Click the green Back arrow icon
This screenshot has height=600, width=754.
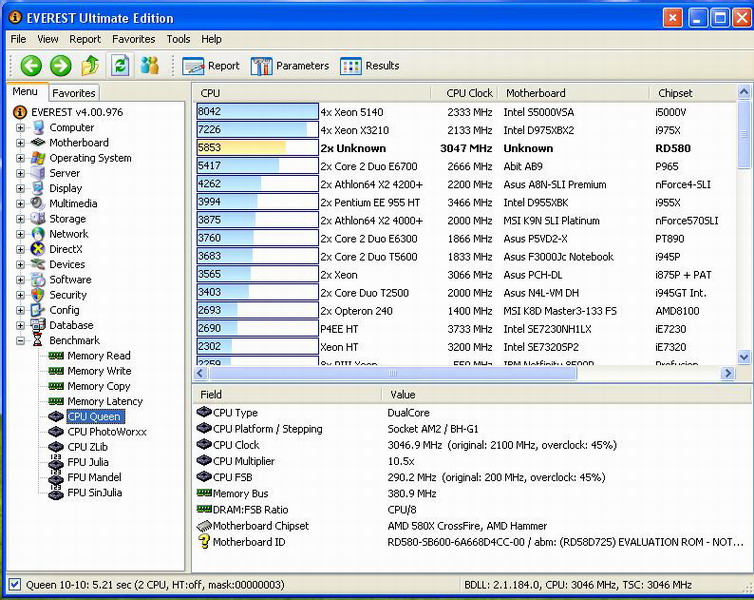31,65
